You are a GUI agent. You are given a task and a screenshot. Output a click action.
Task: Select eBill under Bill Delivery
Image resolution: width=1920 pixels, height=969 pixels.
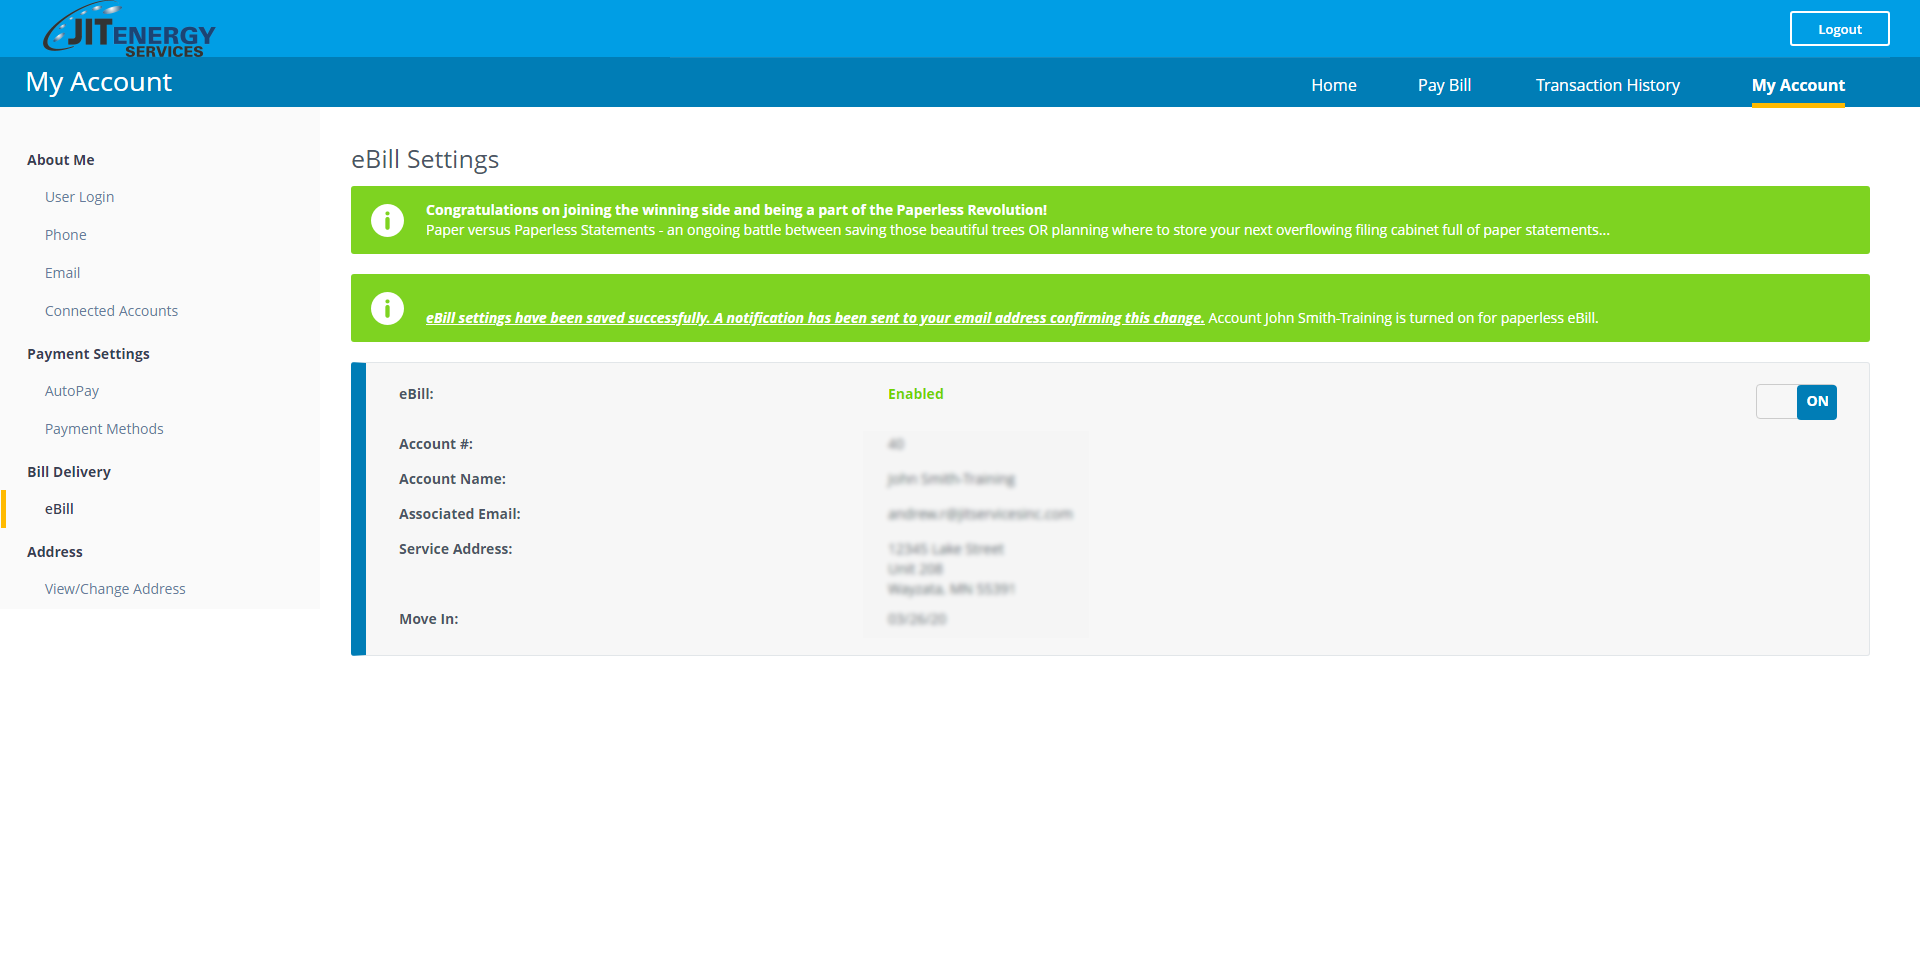[59, 509]
